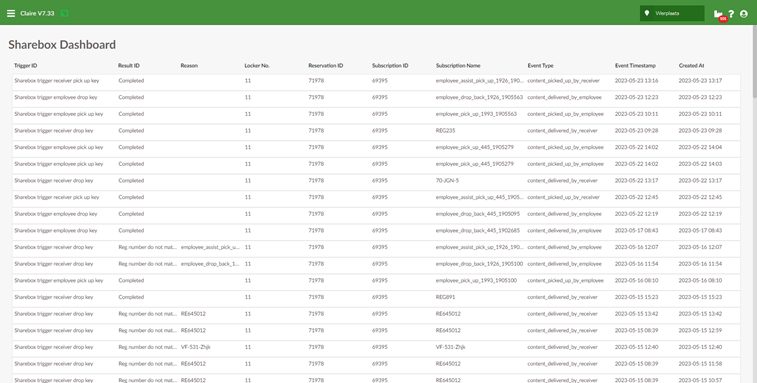Viewport: 757px width, 383px height.
Task: Click the Event Type column header
Action: [x=540, y=66]
